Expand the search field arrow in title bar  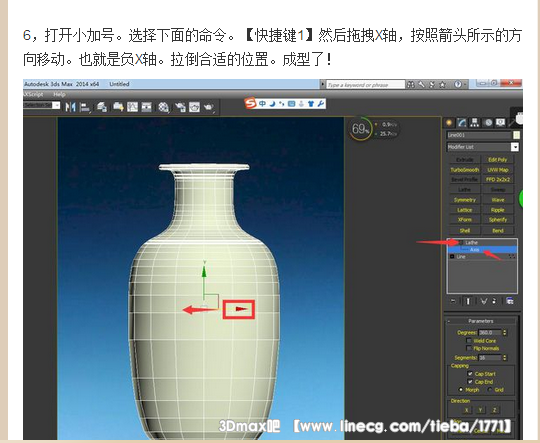point(322,84)
